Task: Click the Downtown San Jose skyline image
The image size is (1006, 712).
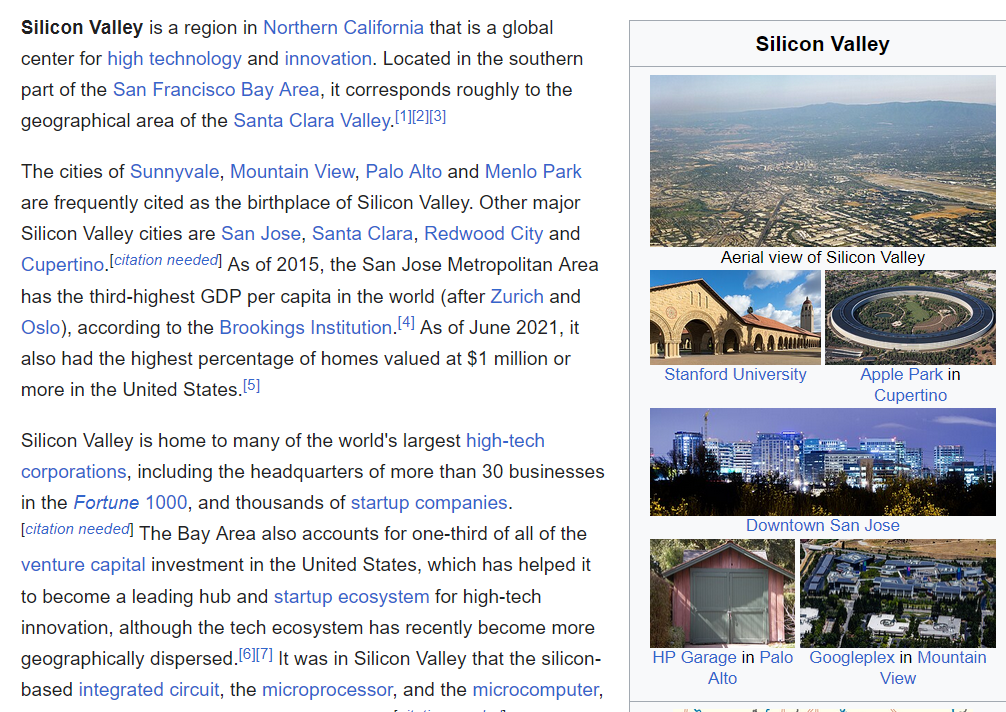Action: coord(822,461)
